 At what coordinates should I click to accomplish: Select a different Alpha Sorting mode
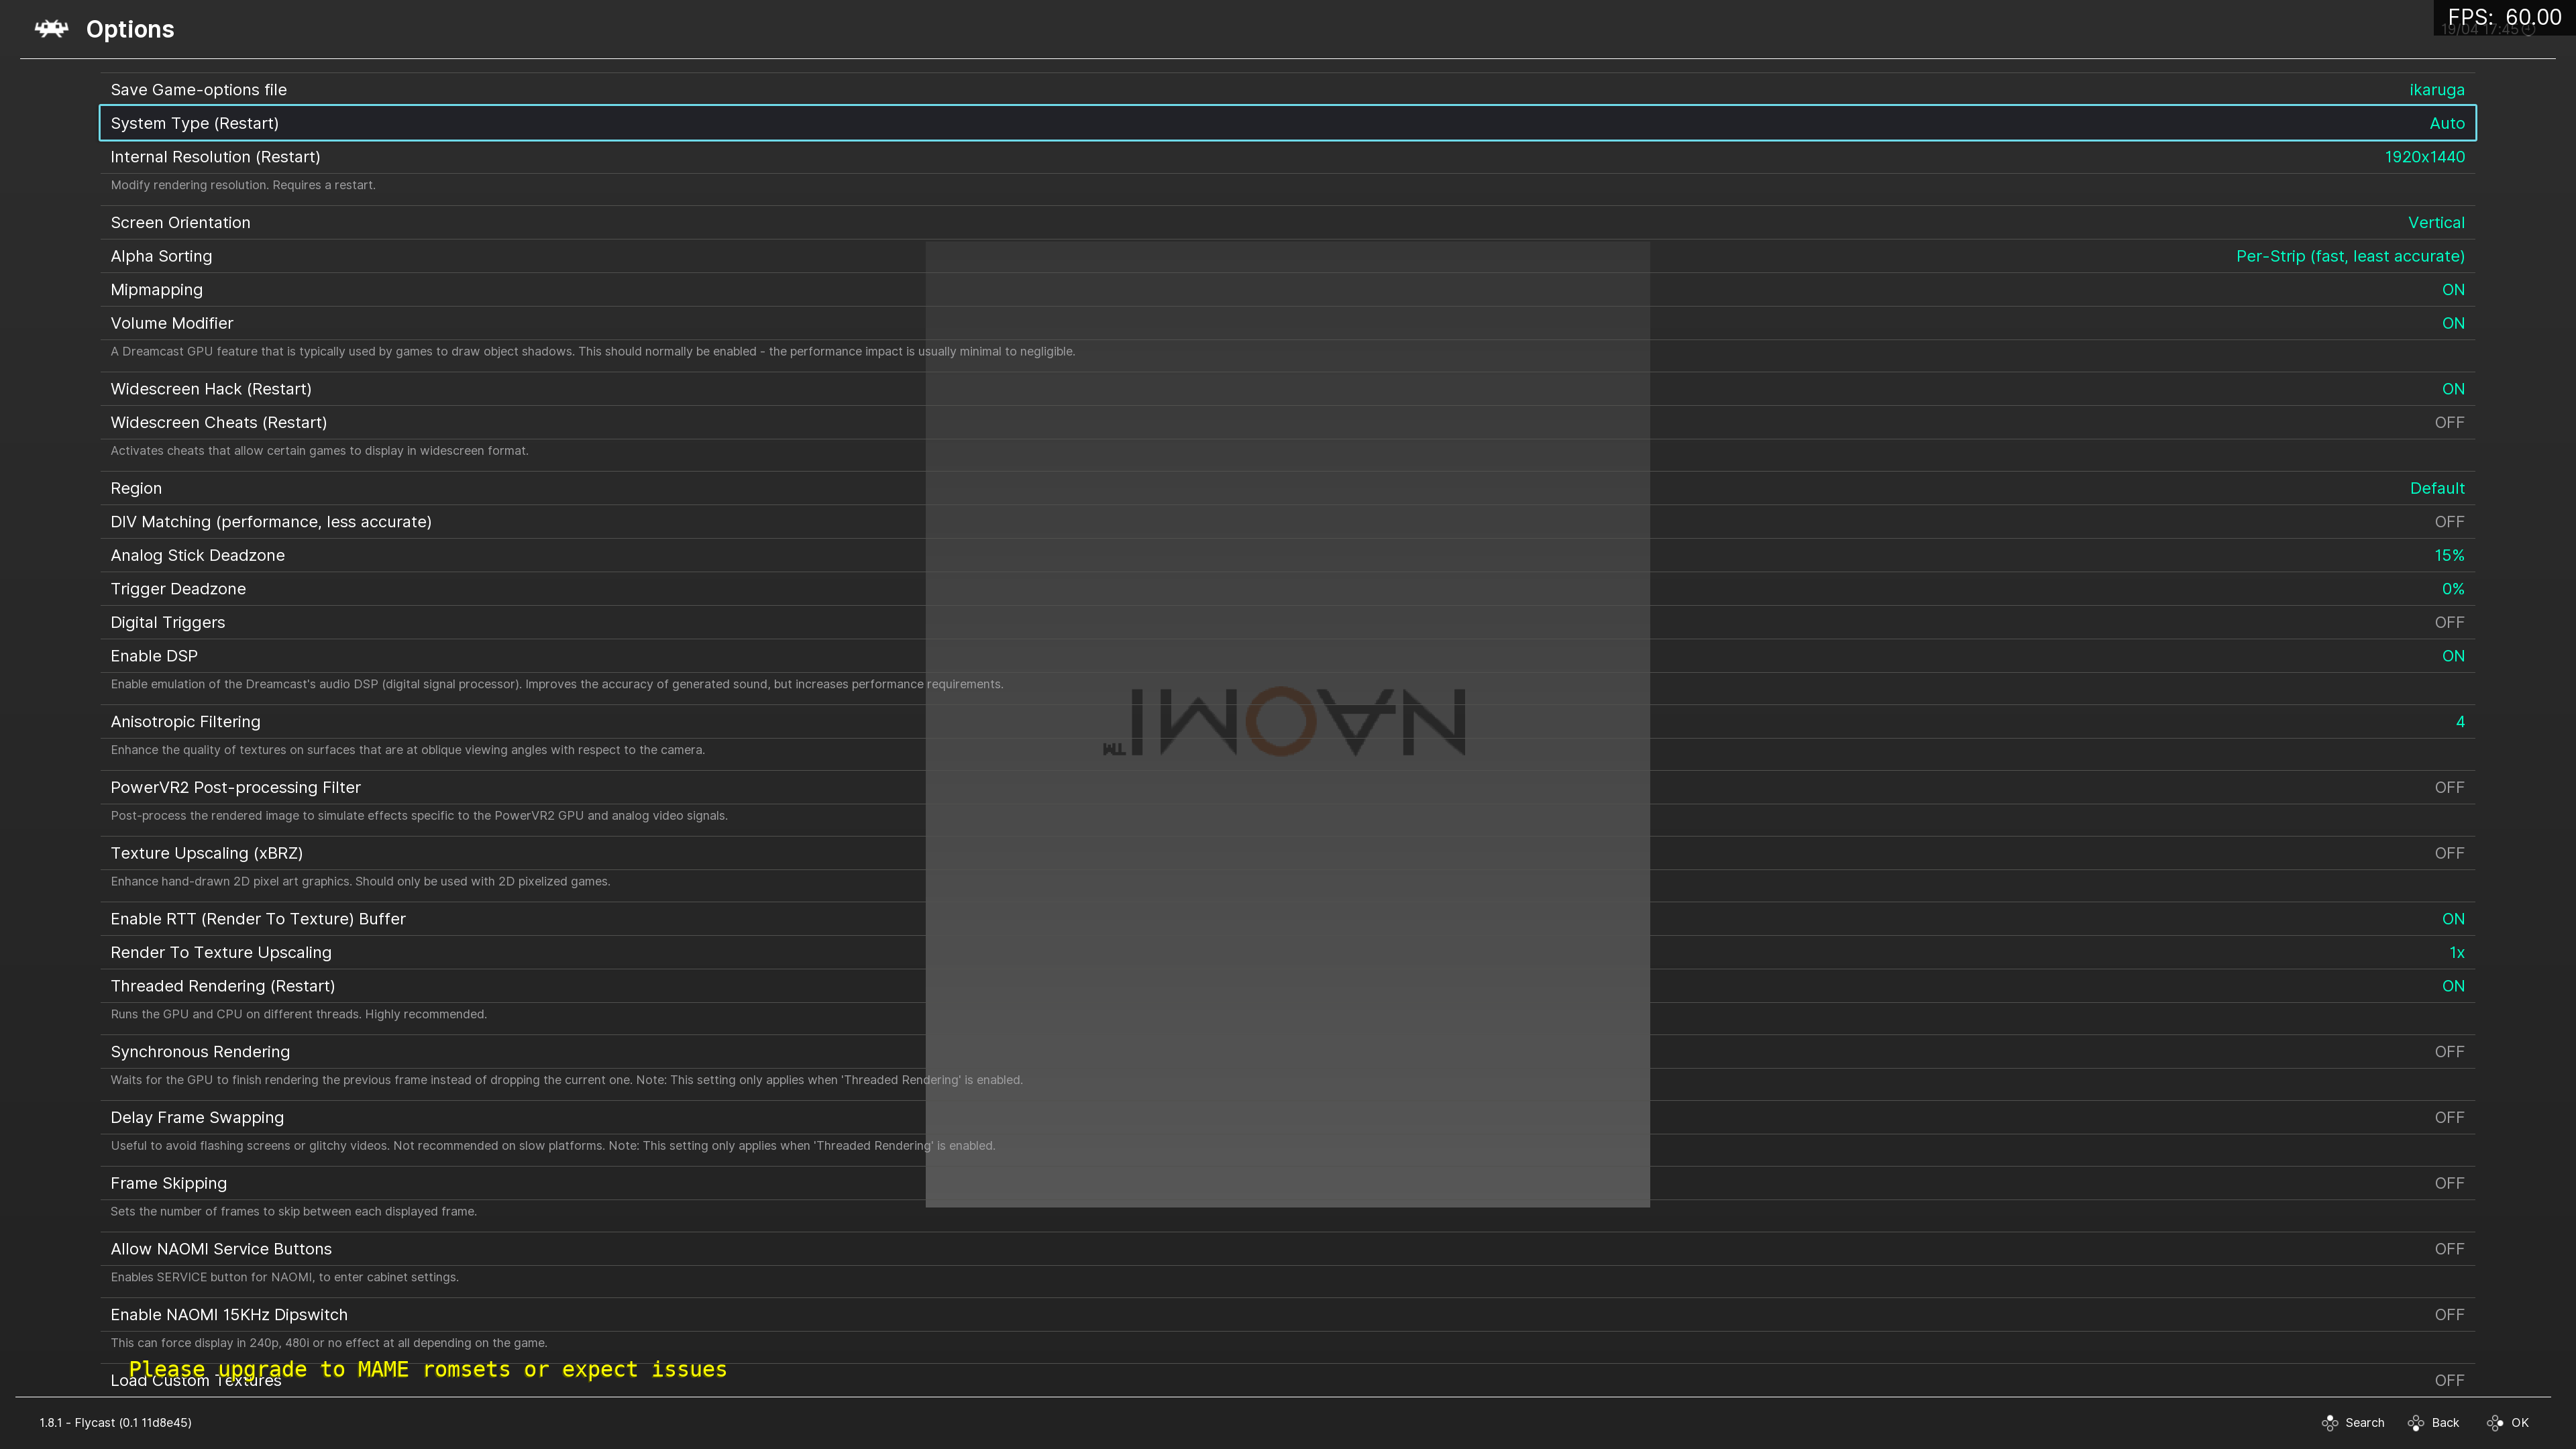click(x=1287, y=256)
